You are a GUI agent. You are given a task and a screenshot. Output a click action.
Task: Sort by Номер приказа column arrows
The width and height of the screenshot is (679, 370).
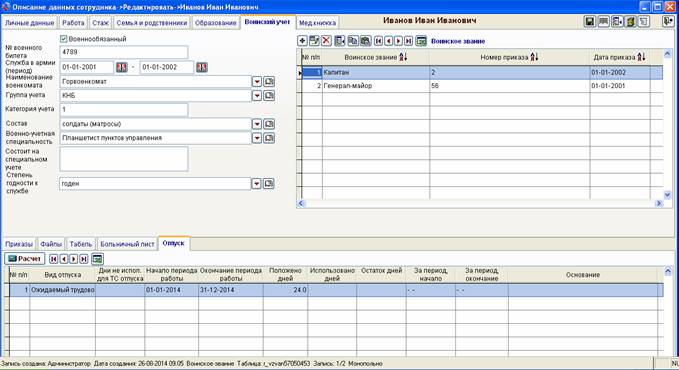click(x=534, y=57)
